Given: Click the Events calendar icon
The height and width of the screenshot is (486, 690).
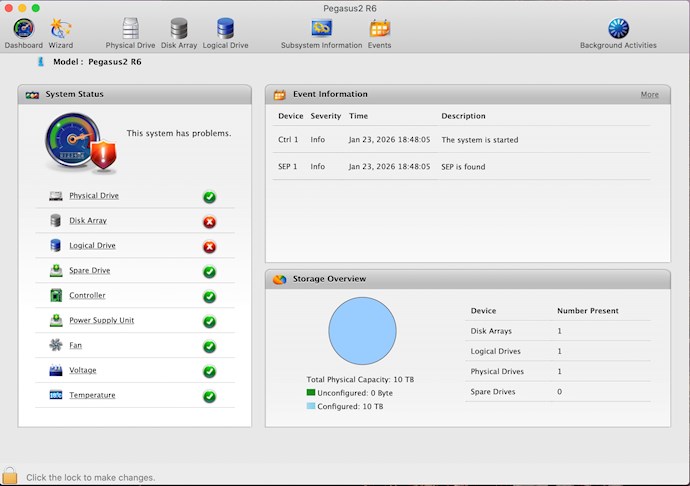Looking at the screenshot, I should pos(379,29).
